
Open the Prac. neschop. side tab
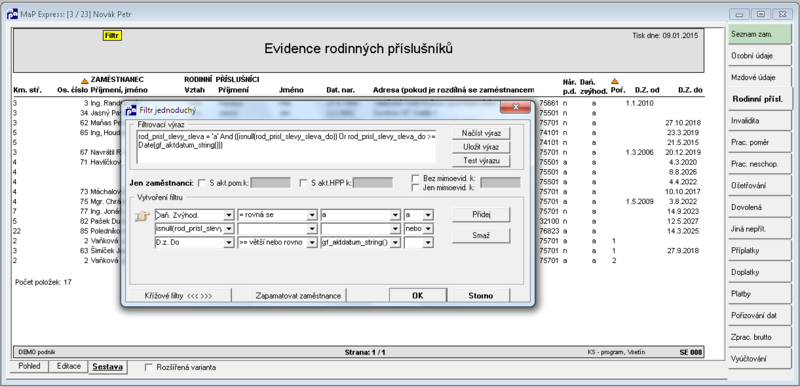pos(759,164)
